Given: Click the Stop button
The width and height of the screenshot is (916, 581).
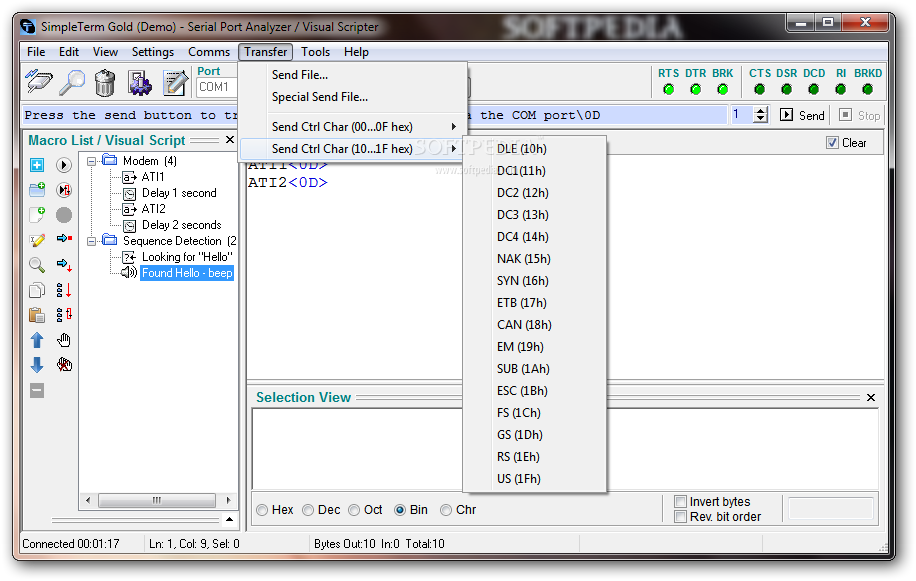Looking at the screenshot, I should (859, 115).
